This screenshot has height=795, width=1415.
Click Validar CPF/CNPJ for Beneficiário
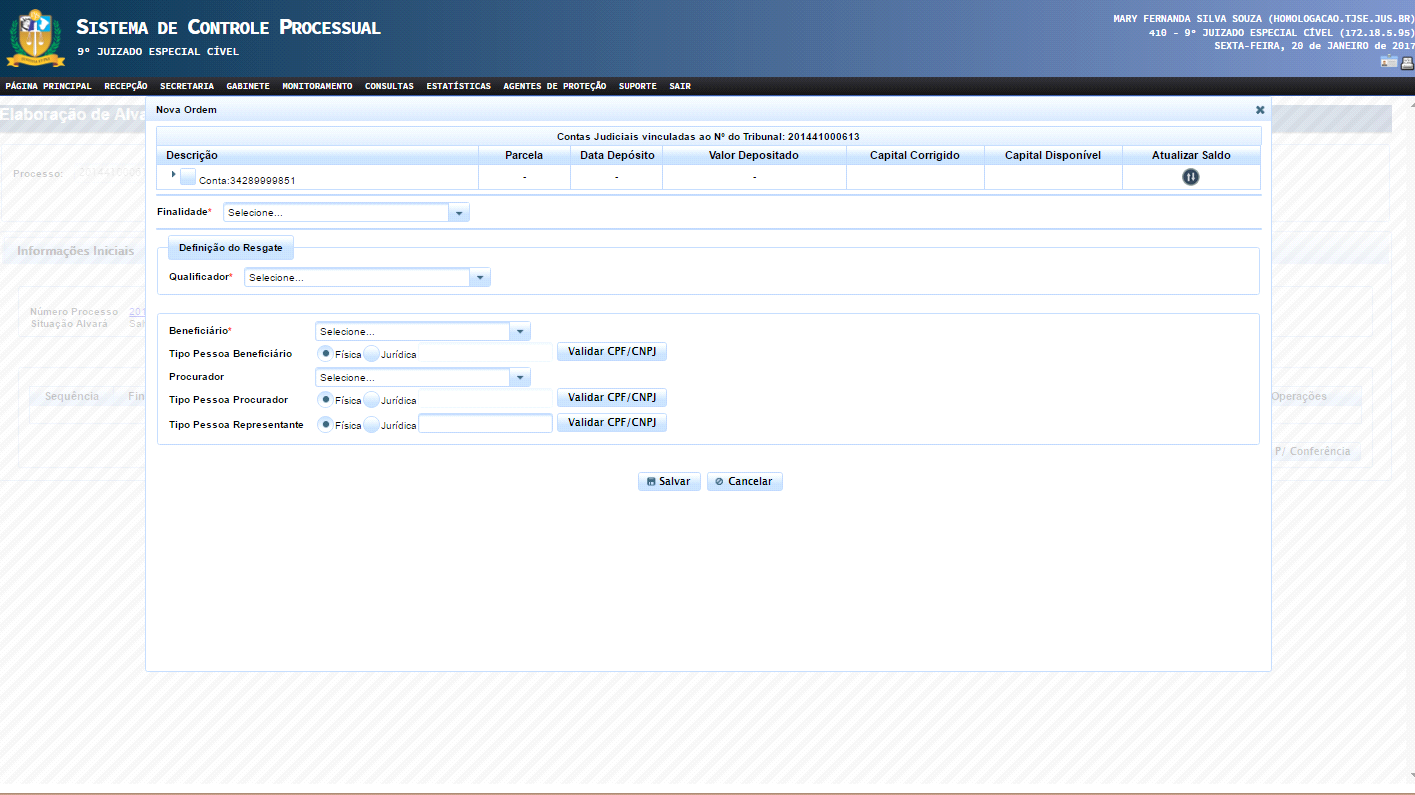(611, 352)
